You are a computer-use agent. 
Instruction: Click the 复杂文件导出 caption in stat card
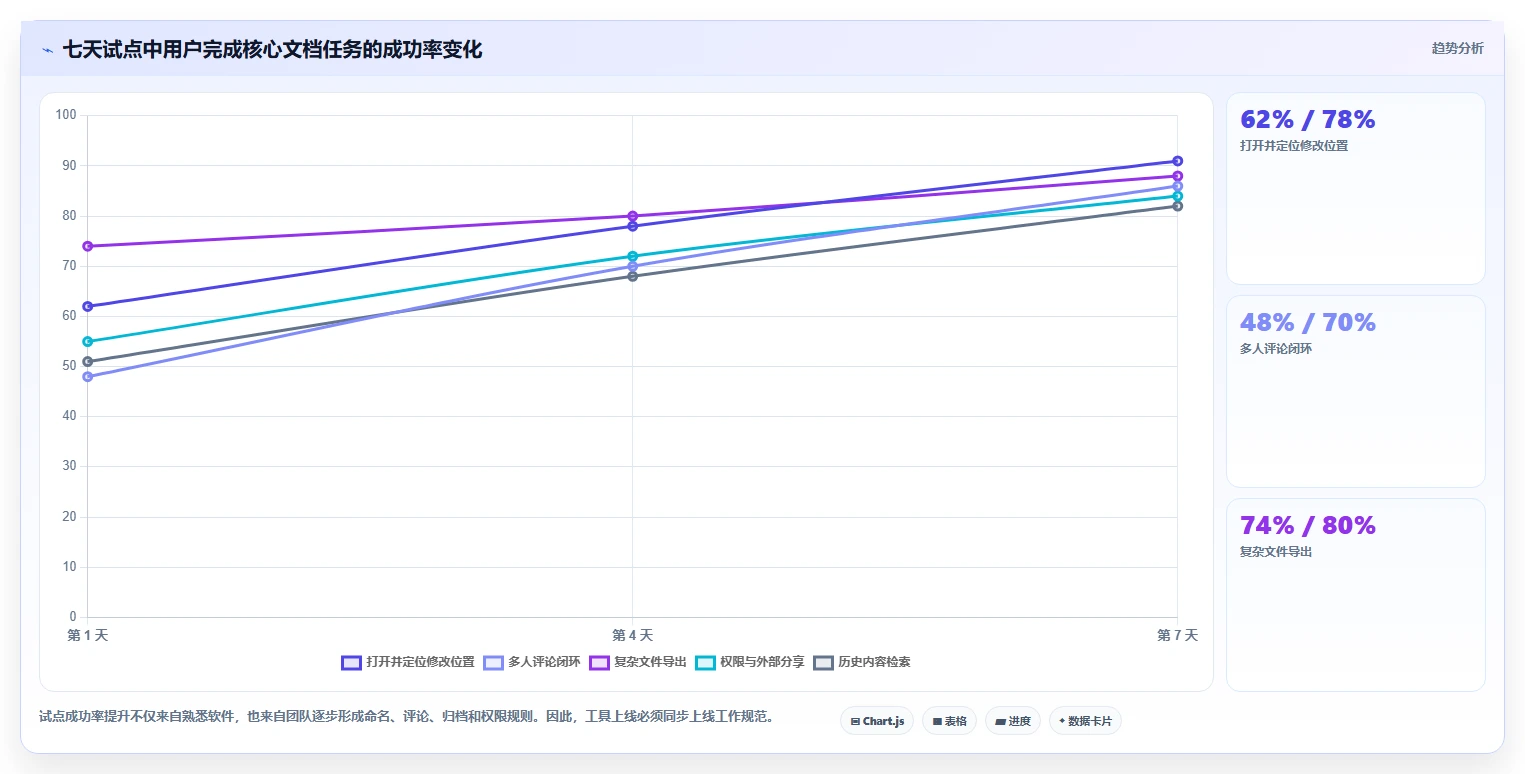1276,552
